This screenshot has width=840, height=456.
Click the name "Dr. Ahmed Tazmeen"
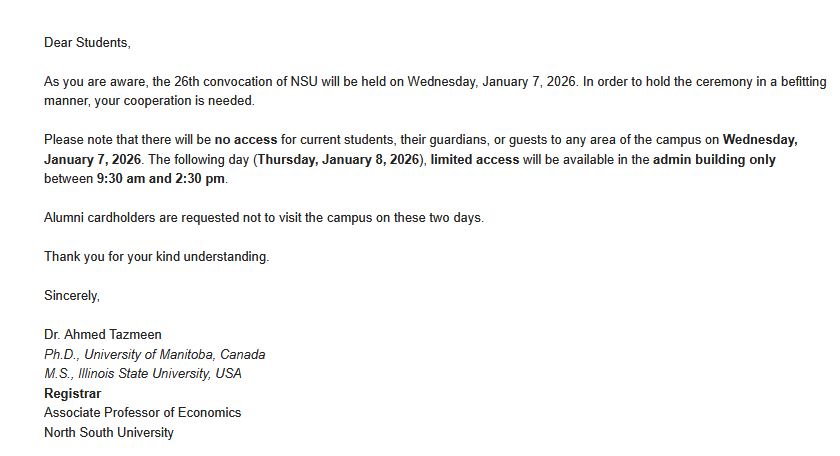pyautogui.click(x=102, y=335)
